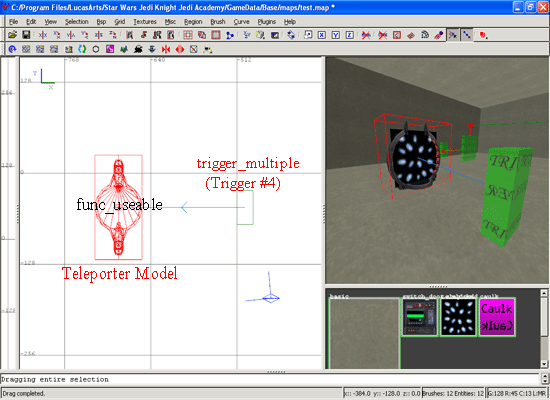Select the basic gray floor texture
This screenshot has height=400, width=550.
tap(364, 333)
